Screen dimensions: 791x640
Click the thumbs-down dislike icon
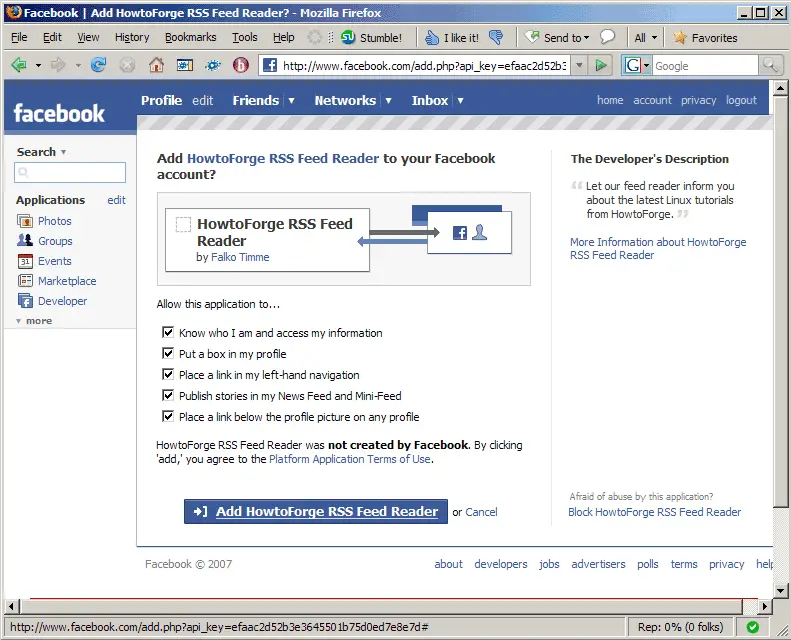[x=496, y=37]
